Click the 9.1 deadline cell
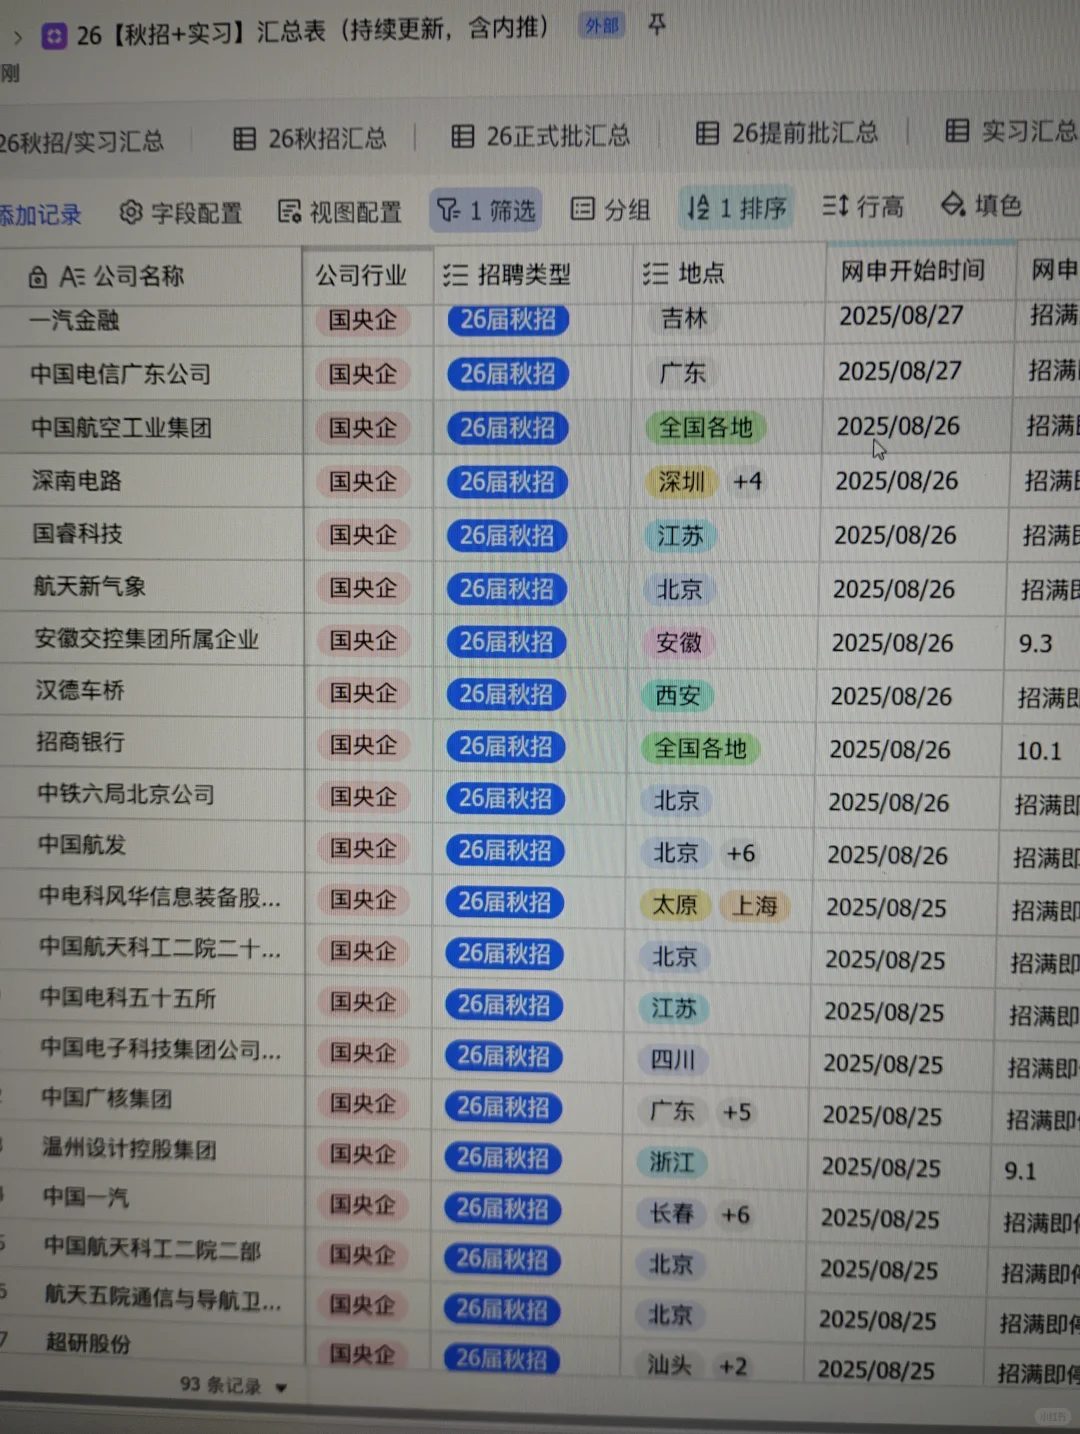 [1021, 1171]
